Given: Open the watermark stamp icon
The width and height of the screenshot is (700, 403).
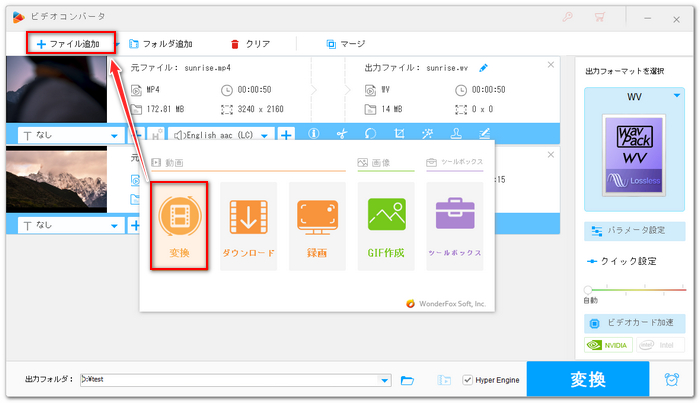Looking at the screenshot, I should [x=456, y=133].
